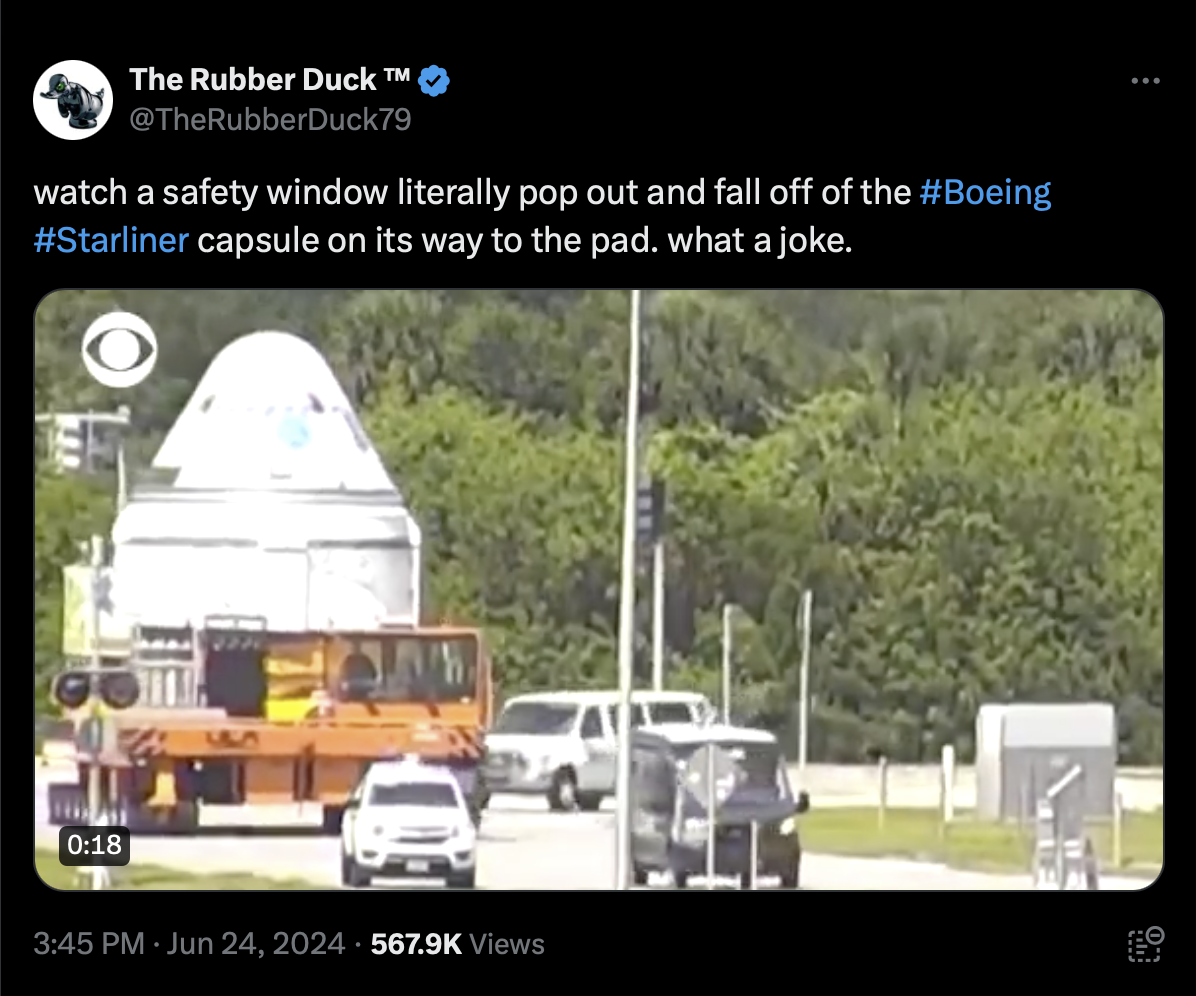This screenshot has height=996, width=1196.
Task: Open the three-dot more options menu
Action: [x=1146, y=81]
